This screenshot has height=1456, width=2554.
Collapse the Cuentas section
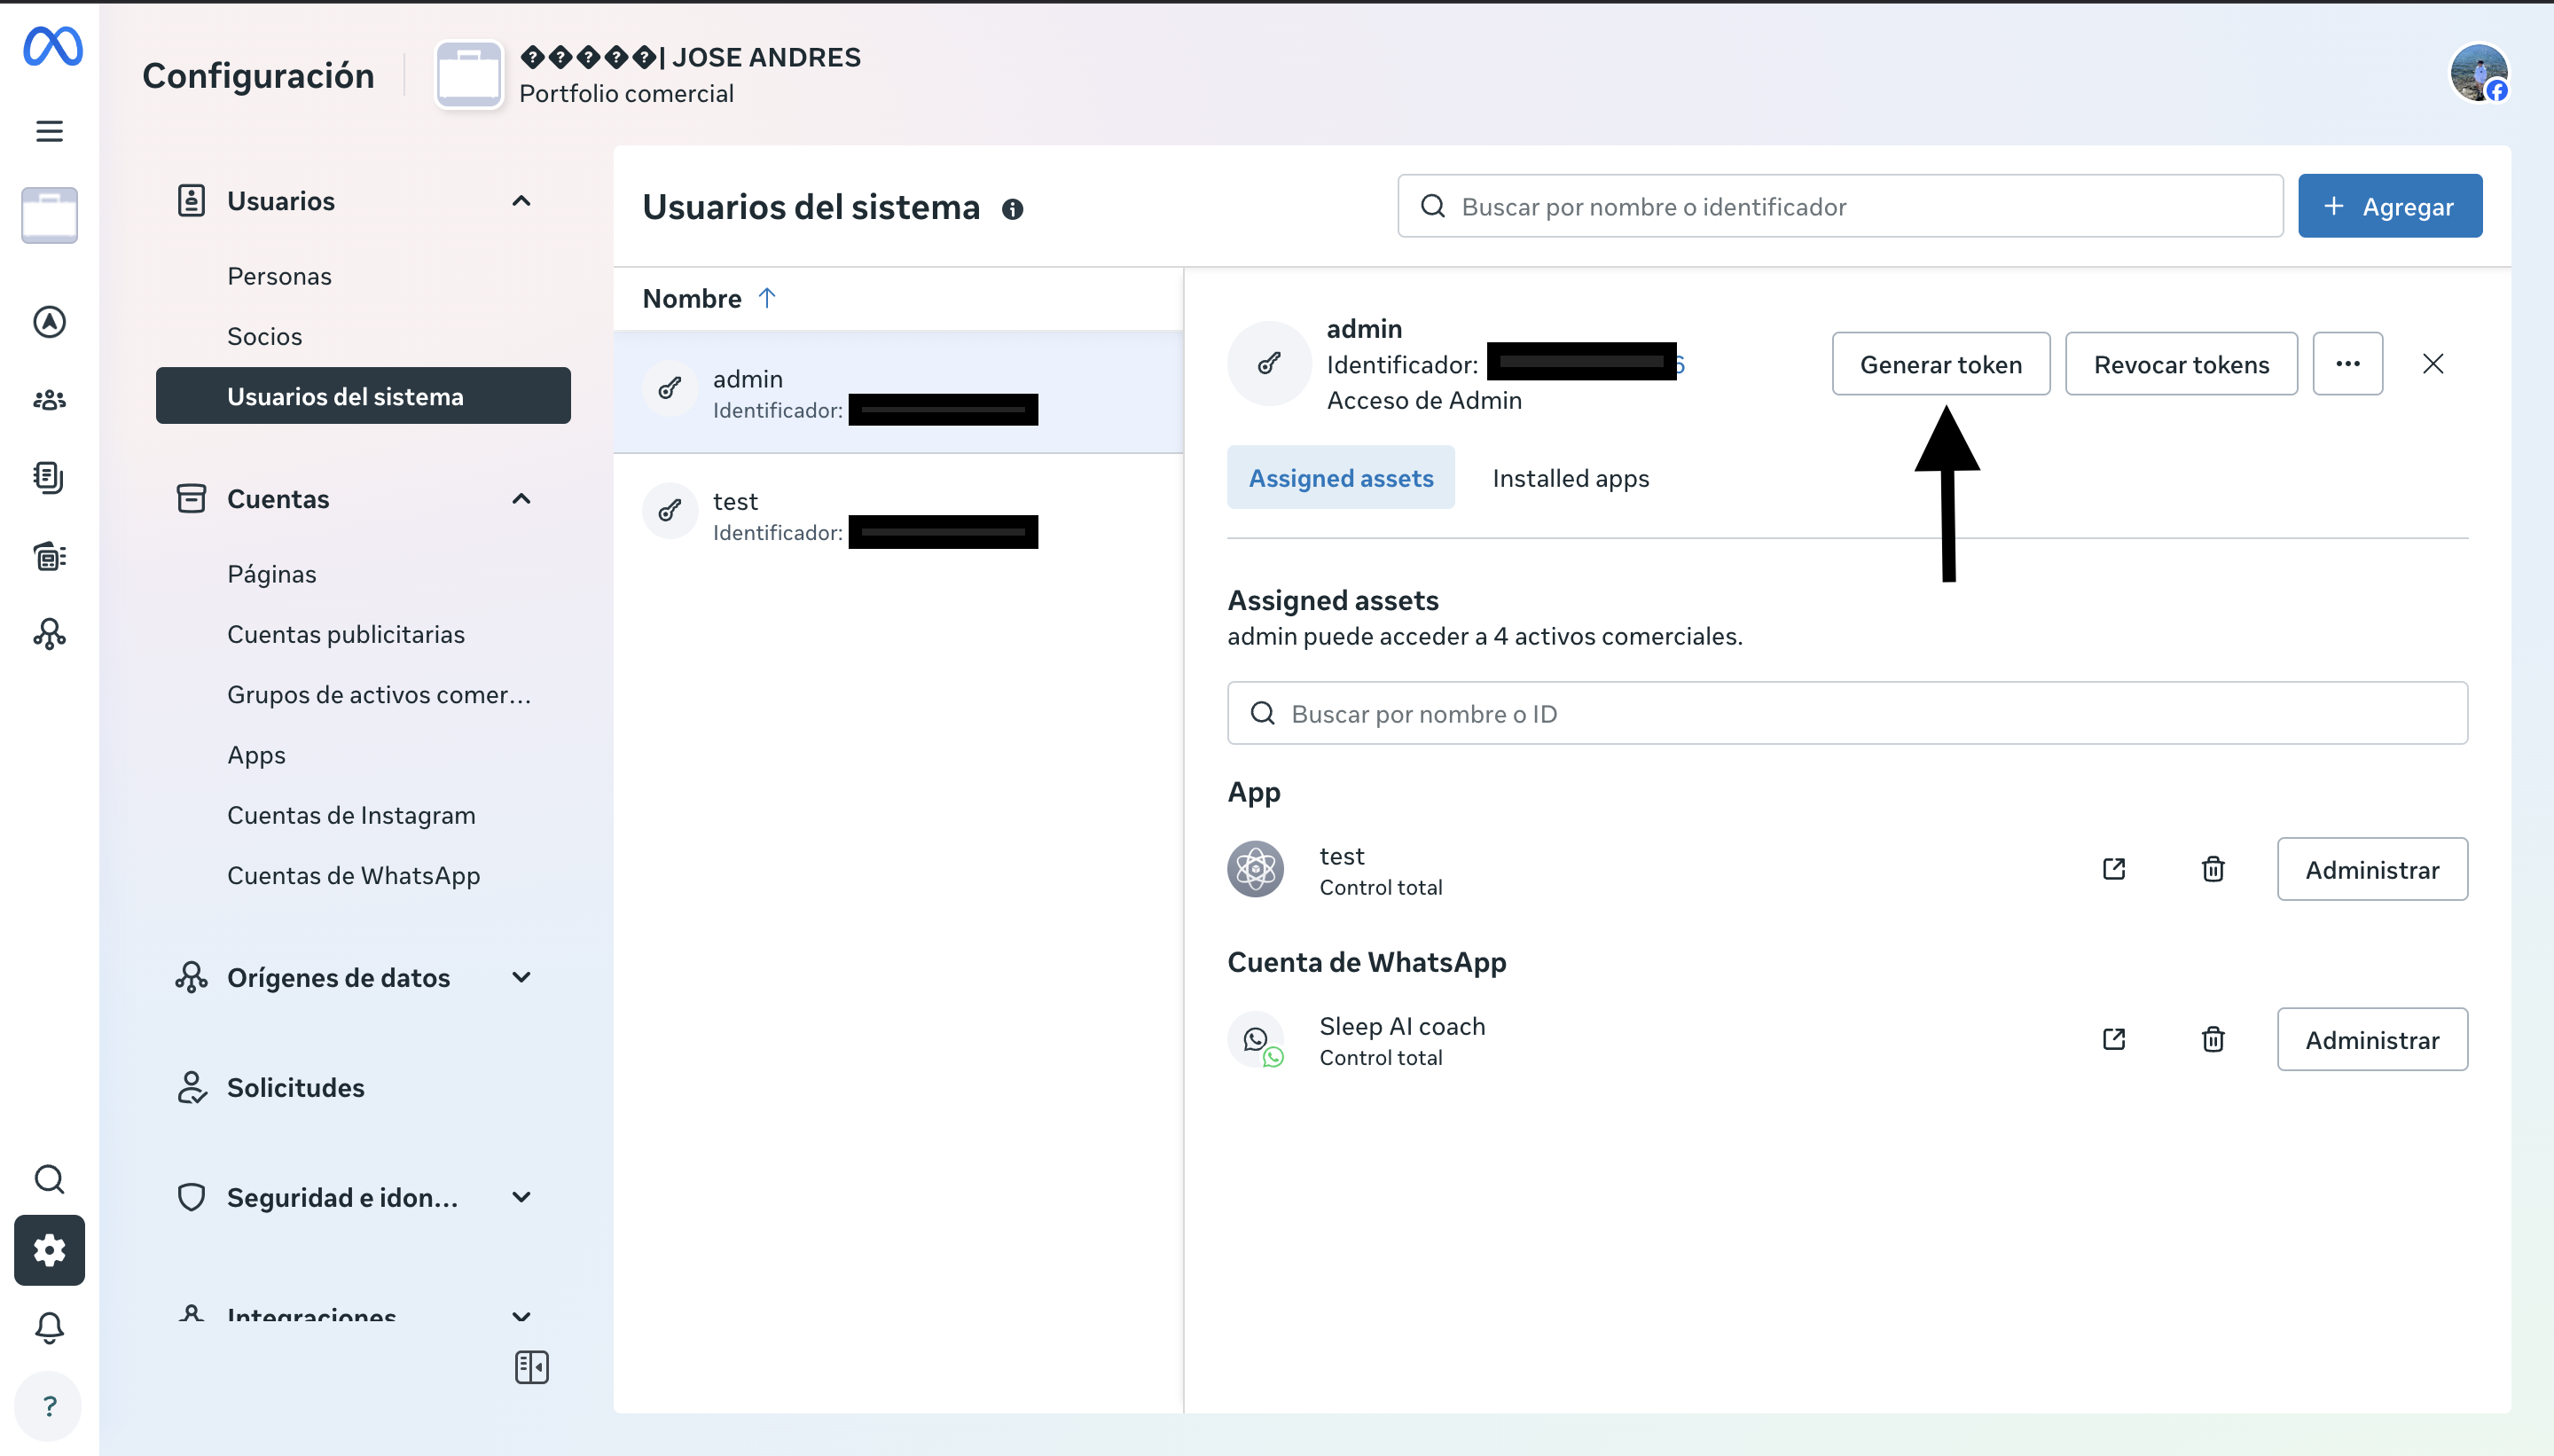[521, 499]
